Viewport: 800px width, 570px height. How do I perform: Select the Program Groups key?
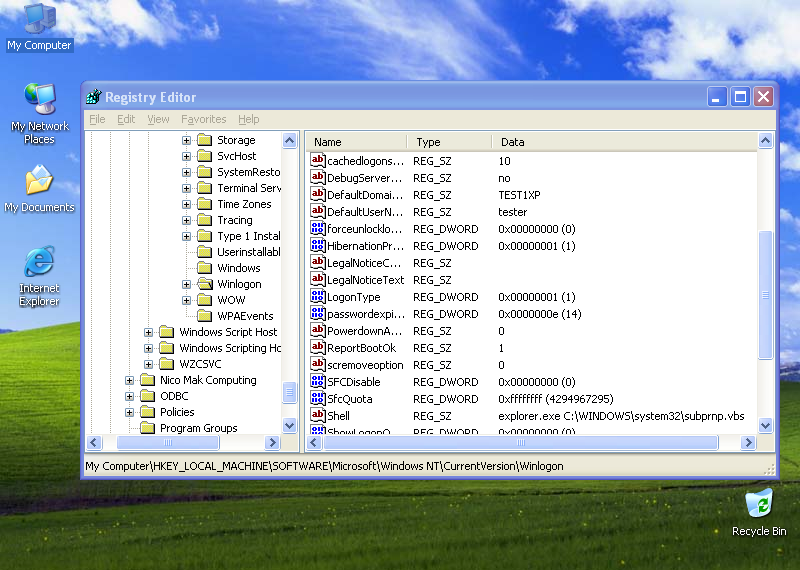pyautogui.click(x=198, y=428)
